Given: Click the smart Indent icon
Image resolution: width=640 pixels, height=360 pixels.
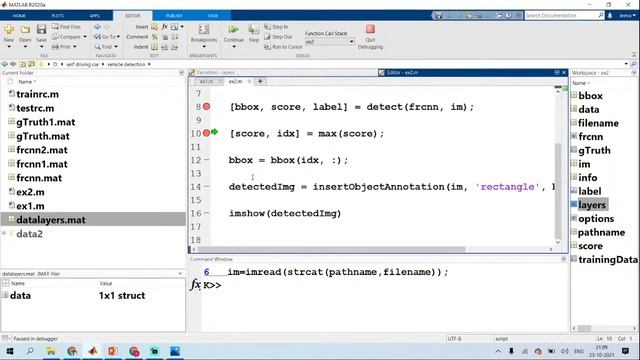Looking at the screenshot, I should 155,47.
